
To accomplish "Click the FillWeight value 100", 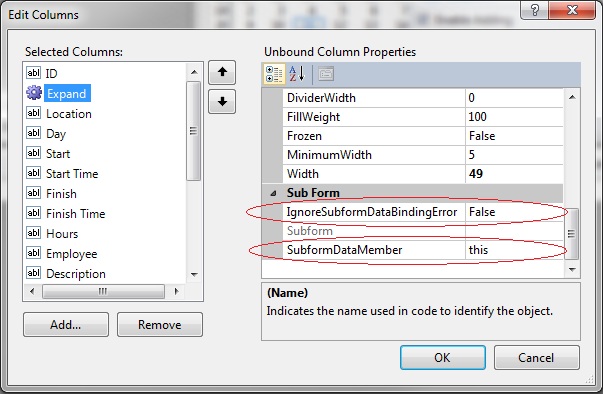I will point(514,117).
